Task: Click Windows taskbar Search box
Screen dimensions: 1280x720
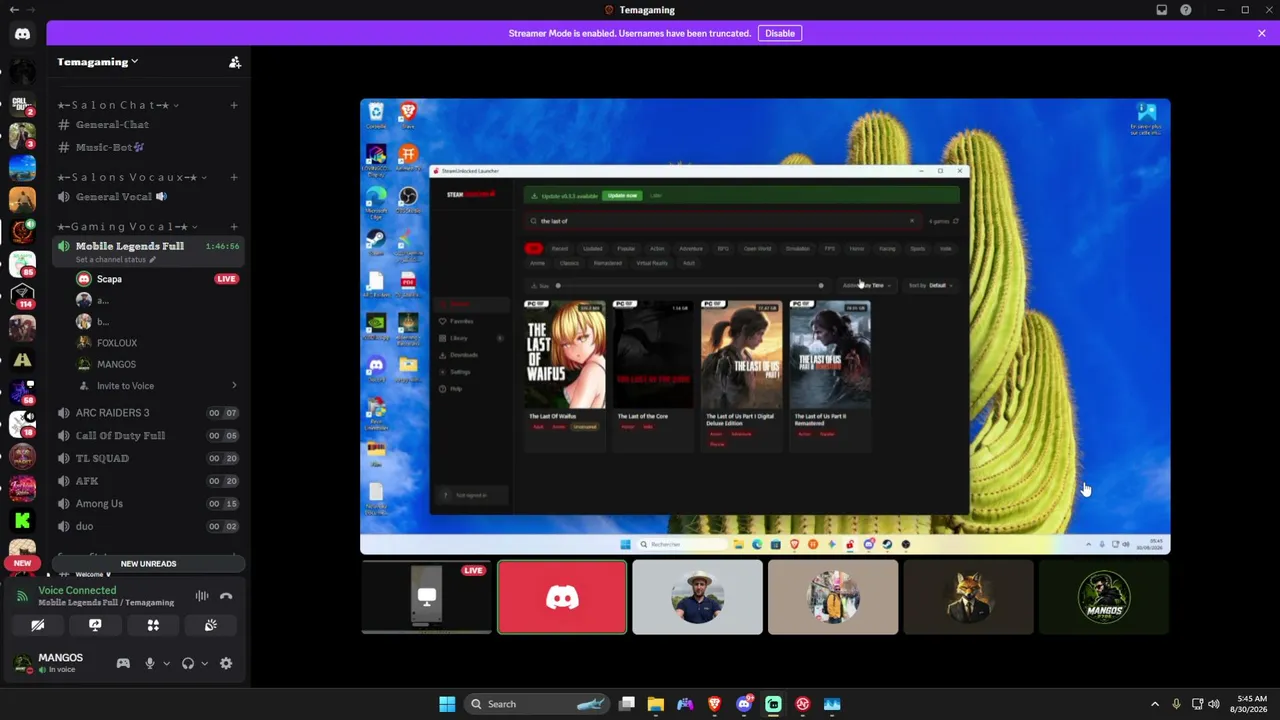Action: tap(537, 704)
